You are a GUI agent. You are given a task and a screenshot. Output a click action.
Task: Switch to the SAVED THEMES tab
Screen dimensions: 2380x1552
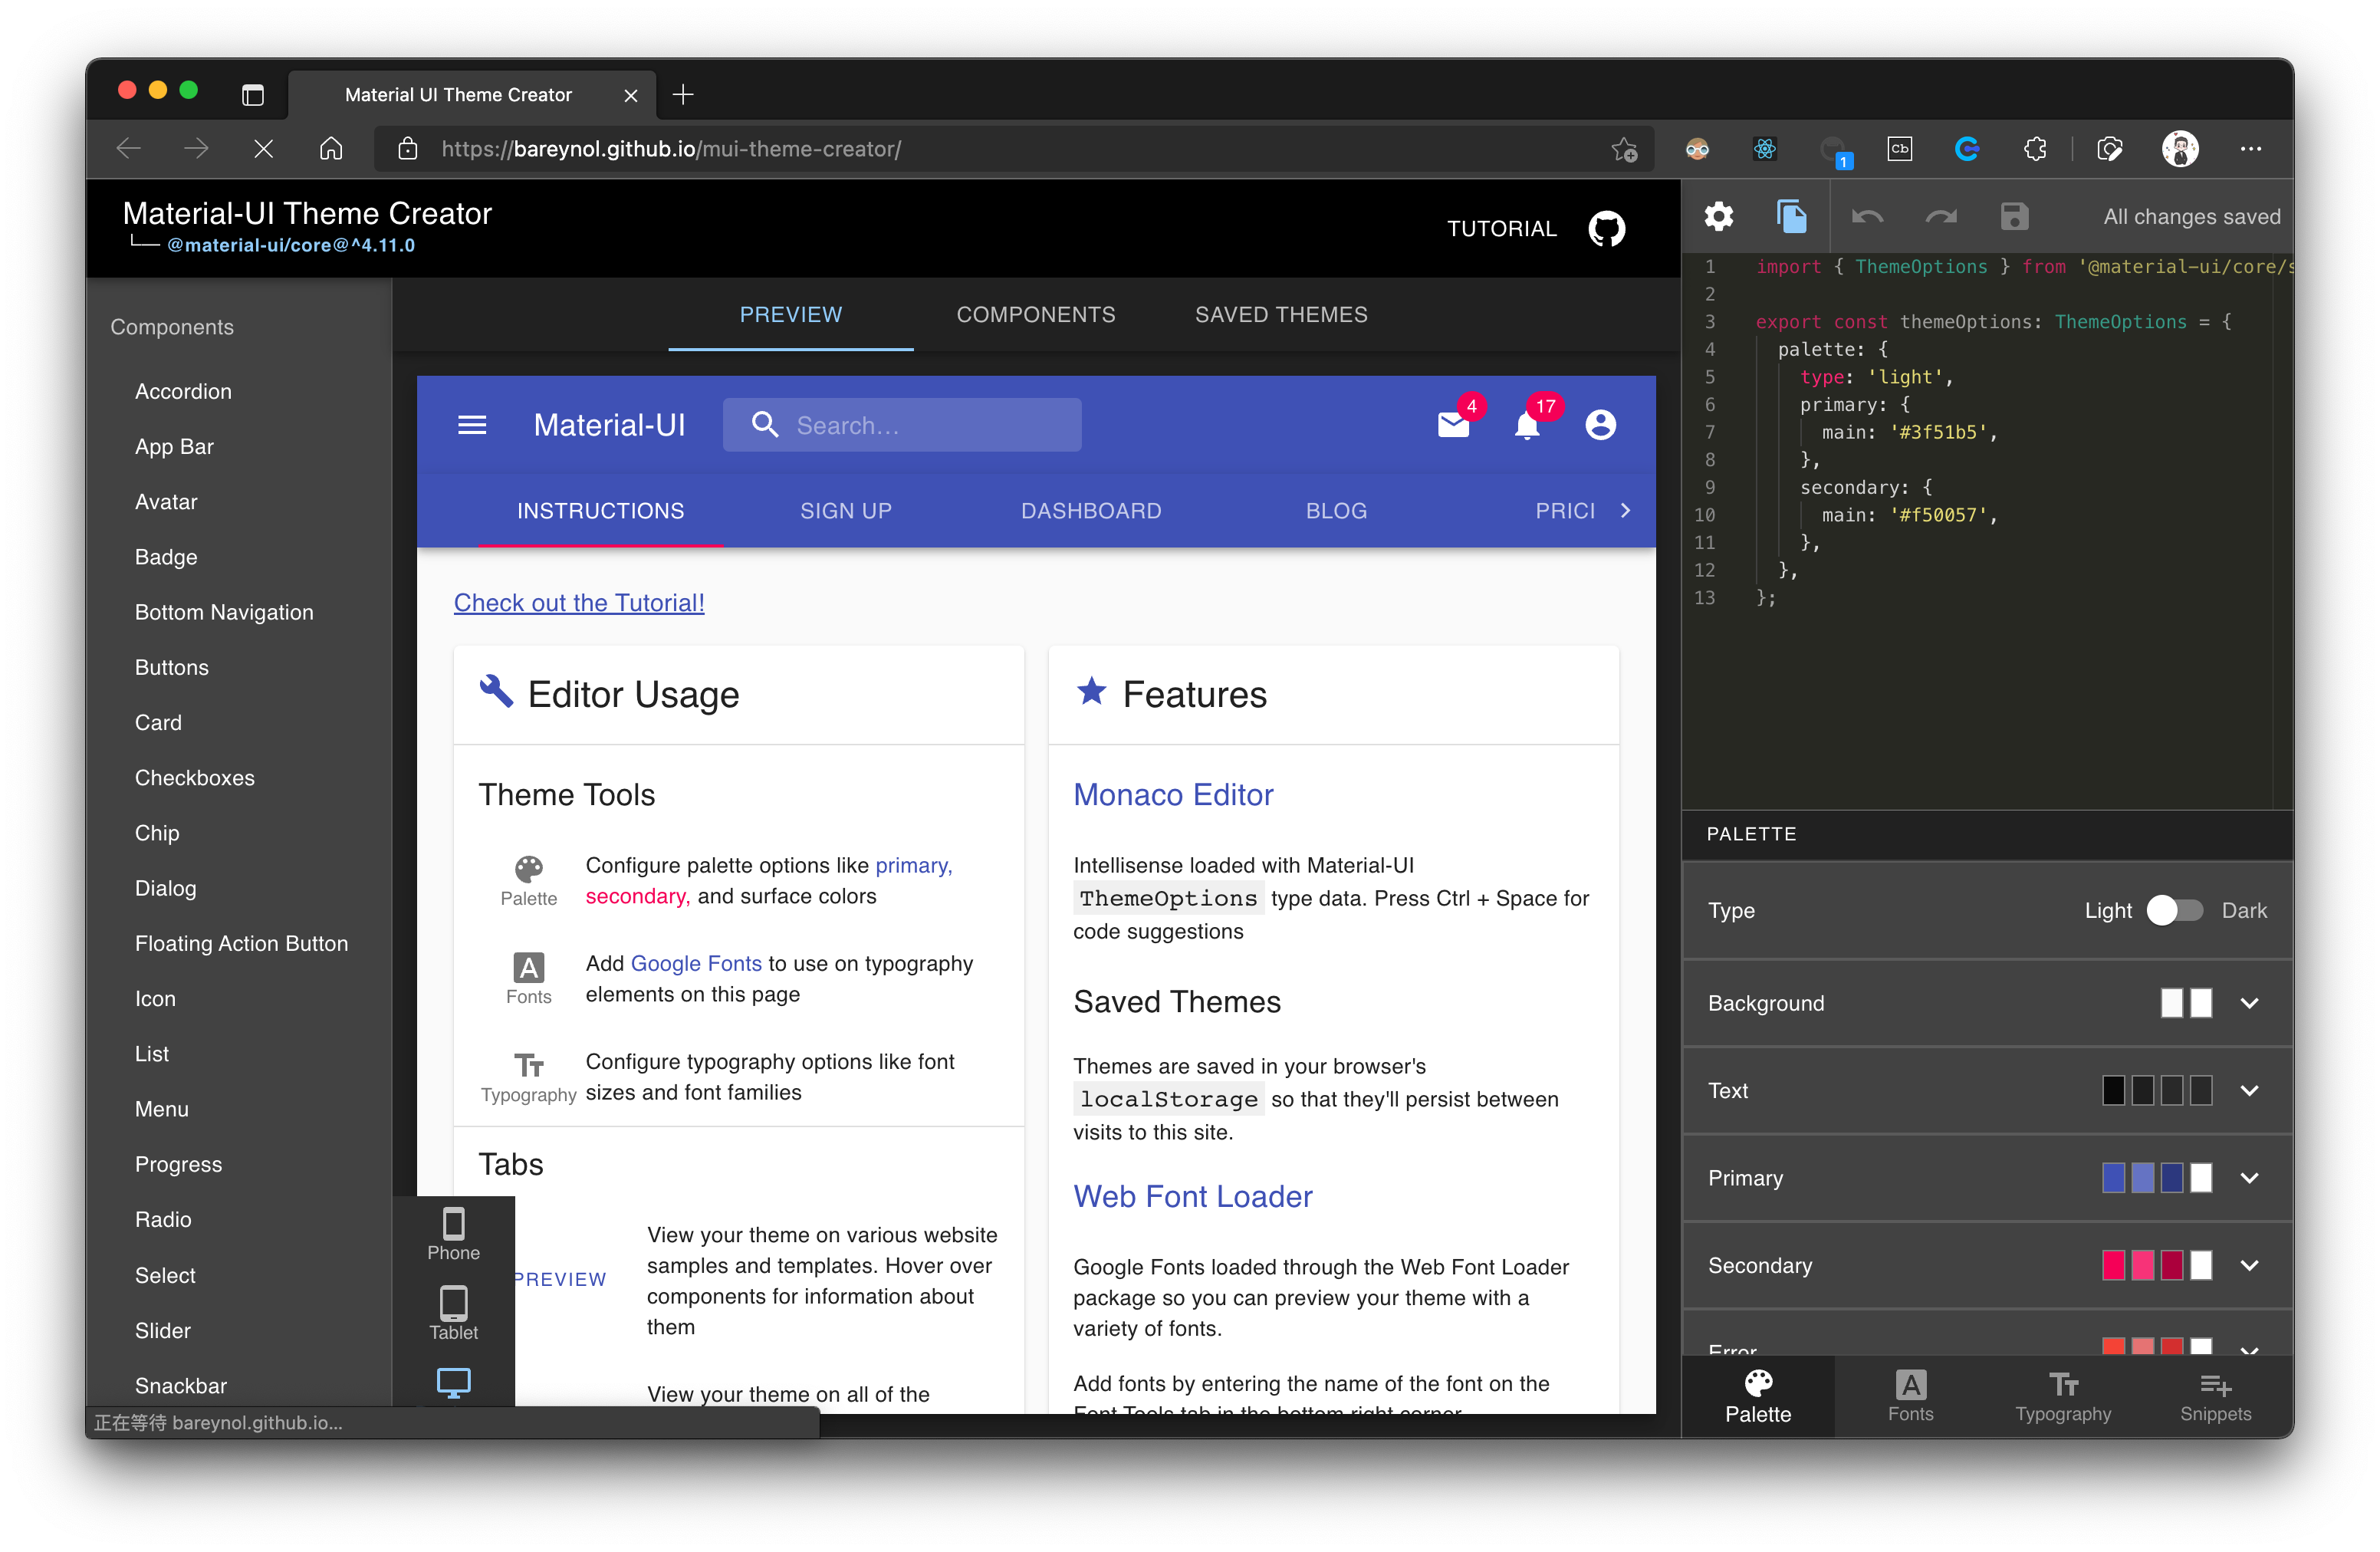[1280, 314]
